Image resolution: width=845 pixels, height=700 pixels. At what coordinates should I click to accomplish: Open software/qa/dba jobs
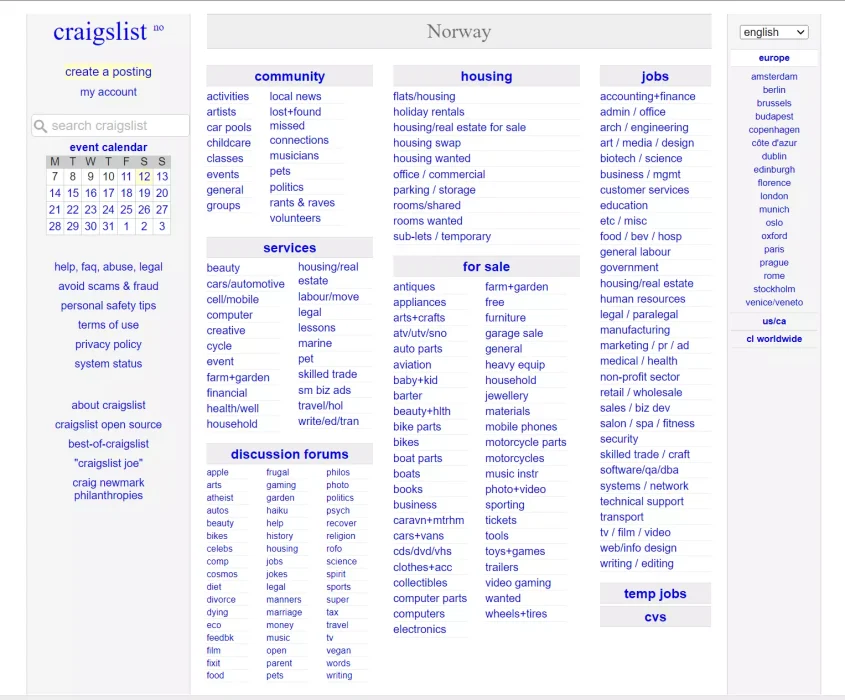pyautogui.click(x=639, y=470)
